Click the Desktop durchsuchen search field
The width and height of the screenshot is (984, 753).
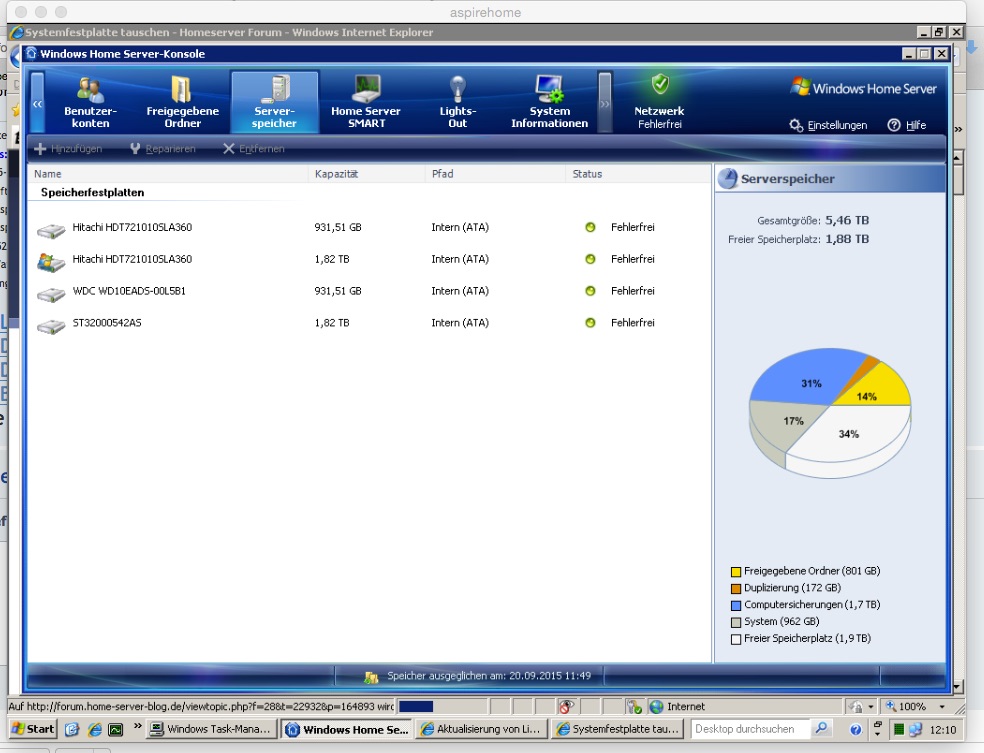click(749, 729)
